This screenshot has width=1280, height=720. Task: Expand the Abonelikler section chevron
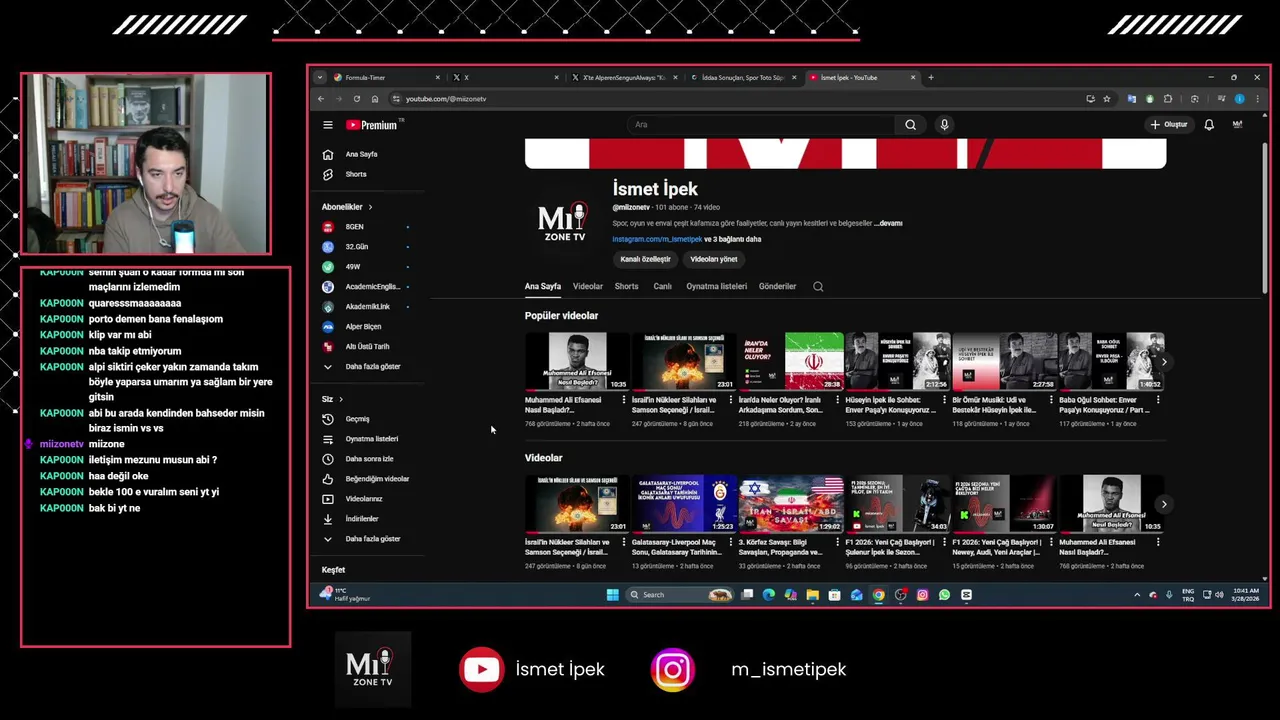tap(370, 207)
